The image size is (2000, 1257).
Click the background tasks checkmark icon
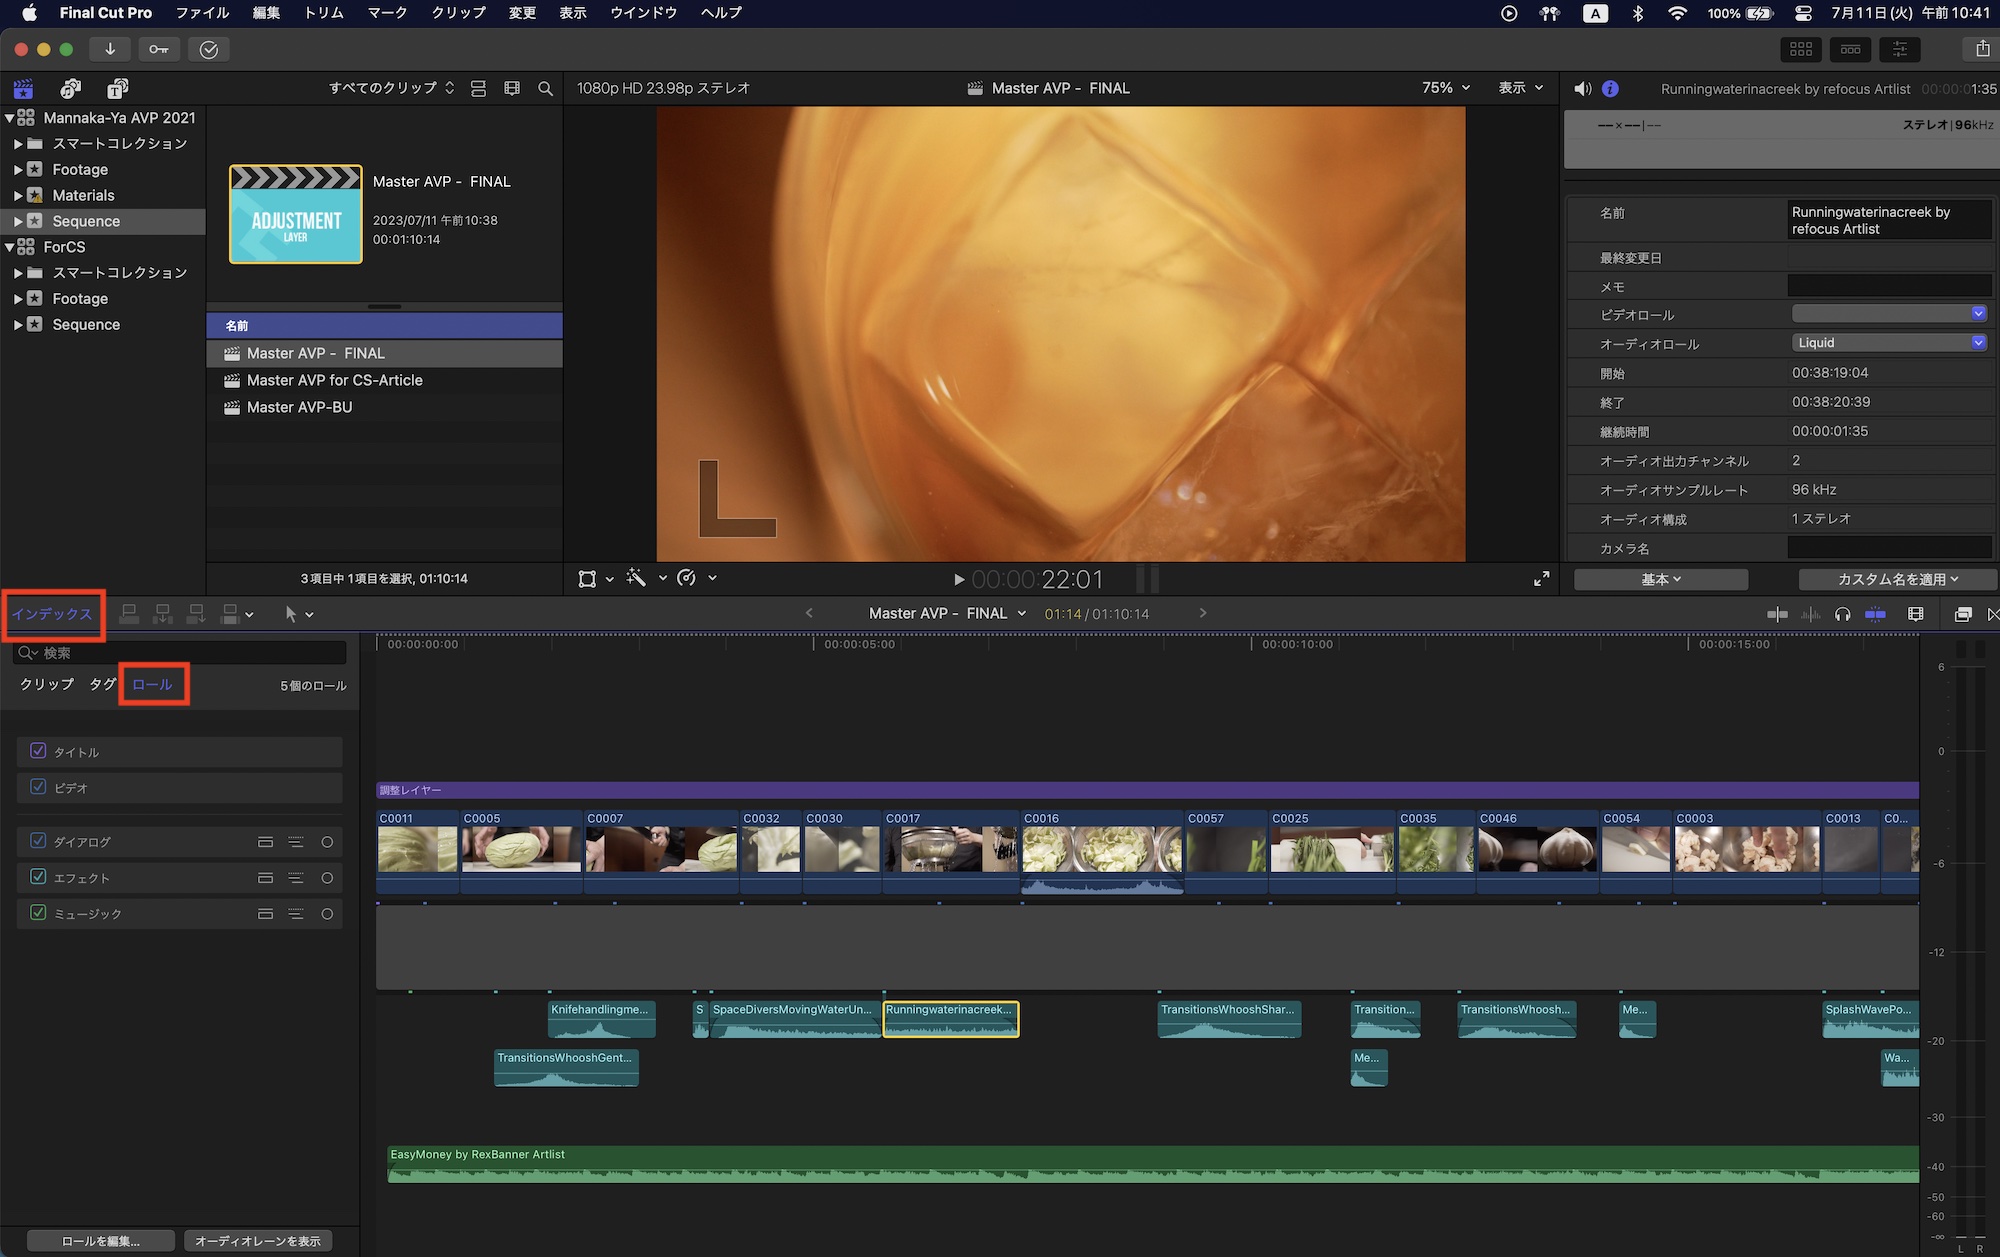tap(208, 49)
